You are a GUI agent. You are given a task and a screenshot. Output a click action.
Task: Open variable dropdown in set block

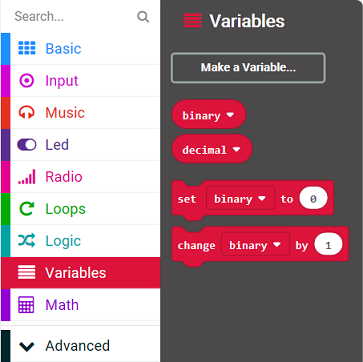pos(241,199)
